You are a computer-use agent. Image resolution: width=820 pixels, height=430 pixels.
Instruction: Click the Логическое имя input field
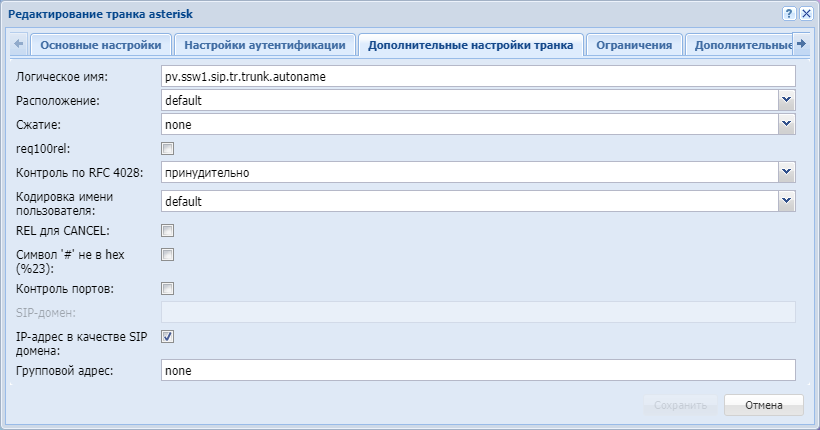tap(477, 76)
